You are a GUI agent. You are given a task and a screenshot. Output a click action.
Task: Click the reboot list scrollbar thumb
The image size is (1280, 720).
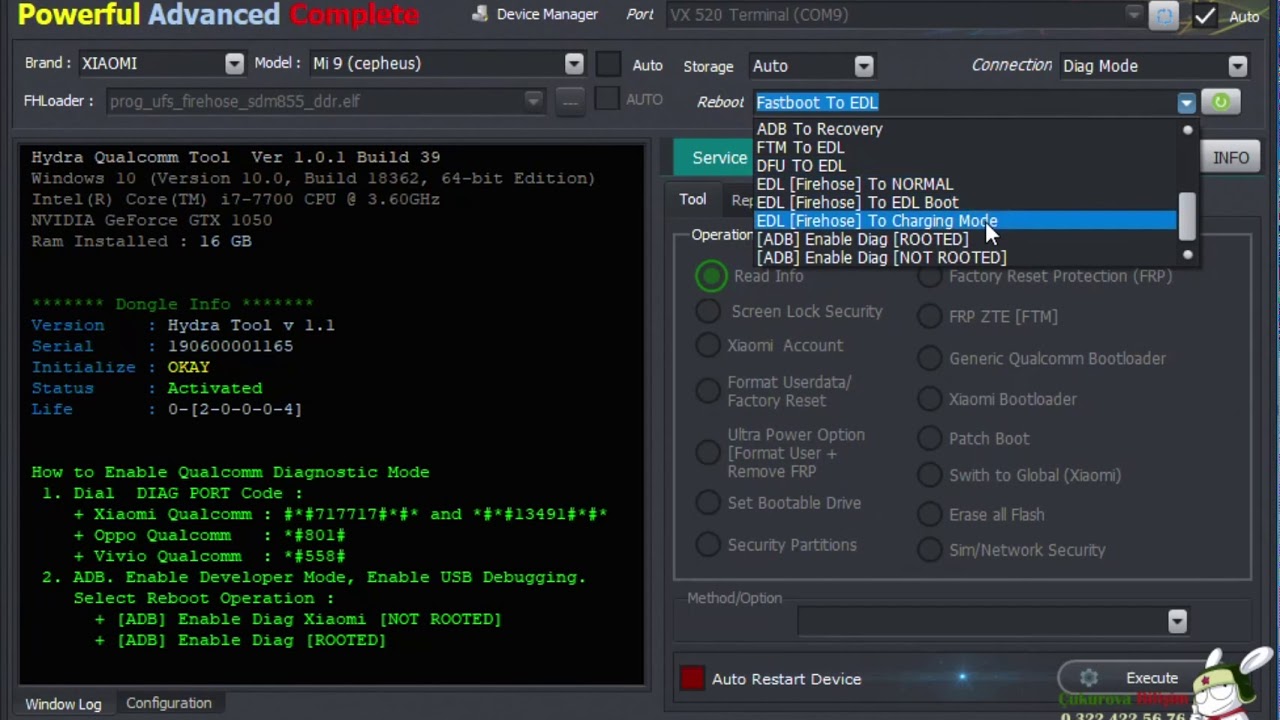(x=1187, y=216)
